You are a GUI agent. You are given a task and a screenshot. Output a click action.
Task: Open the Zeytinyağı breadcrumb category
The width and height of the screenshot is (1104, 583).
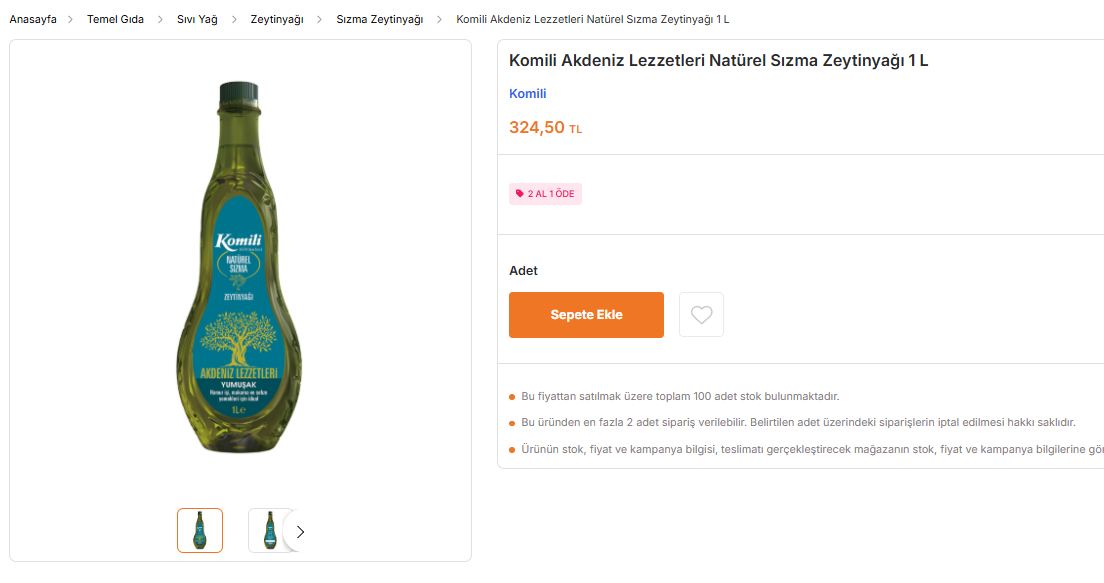[x=277, y=19]
